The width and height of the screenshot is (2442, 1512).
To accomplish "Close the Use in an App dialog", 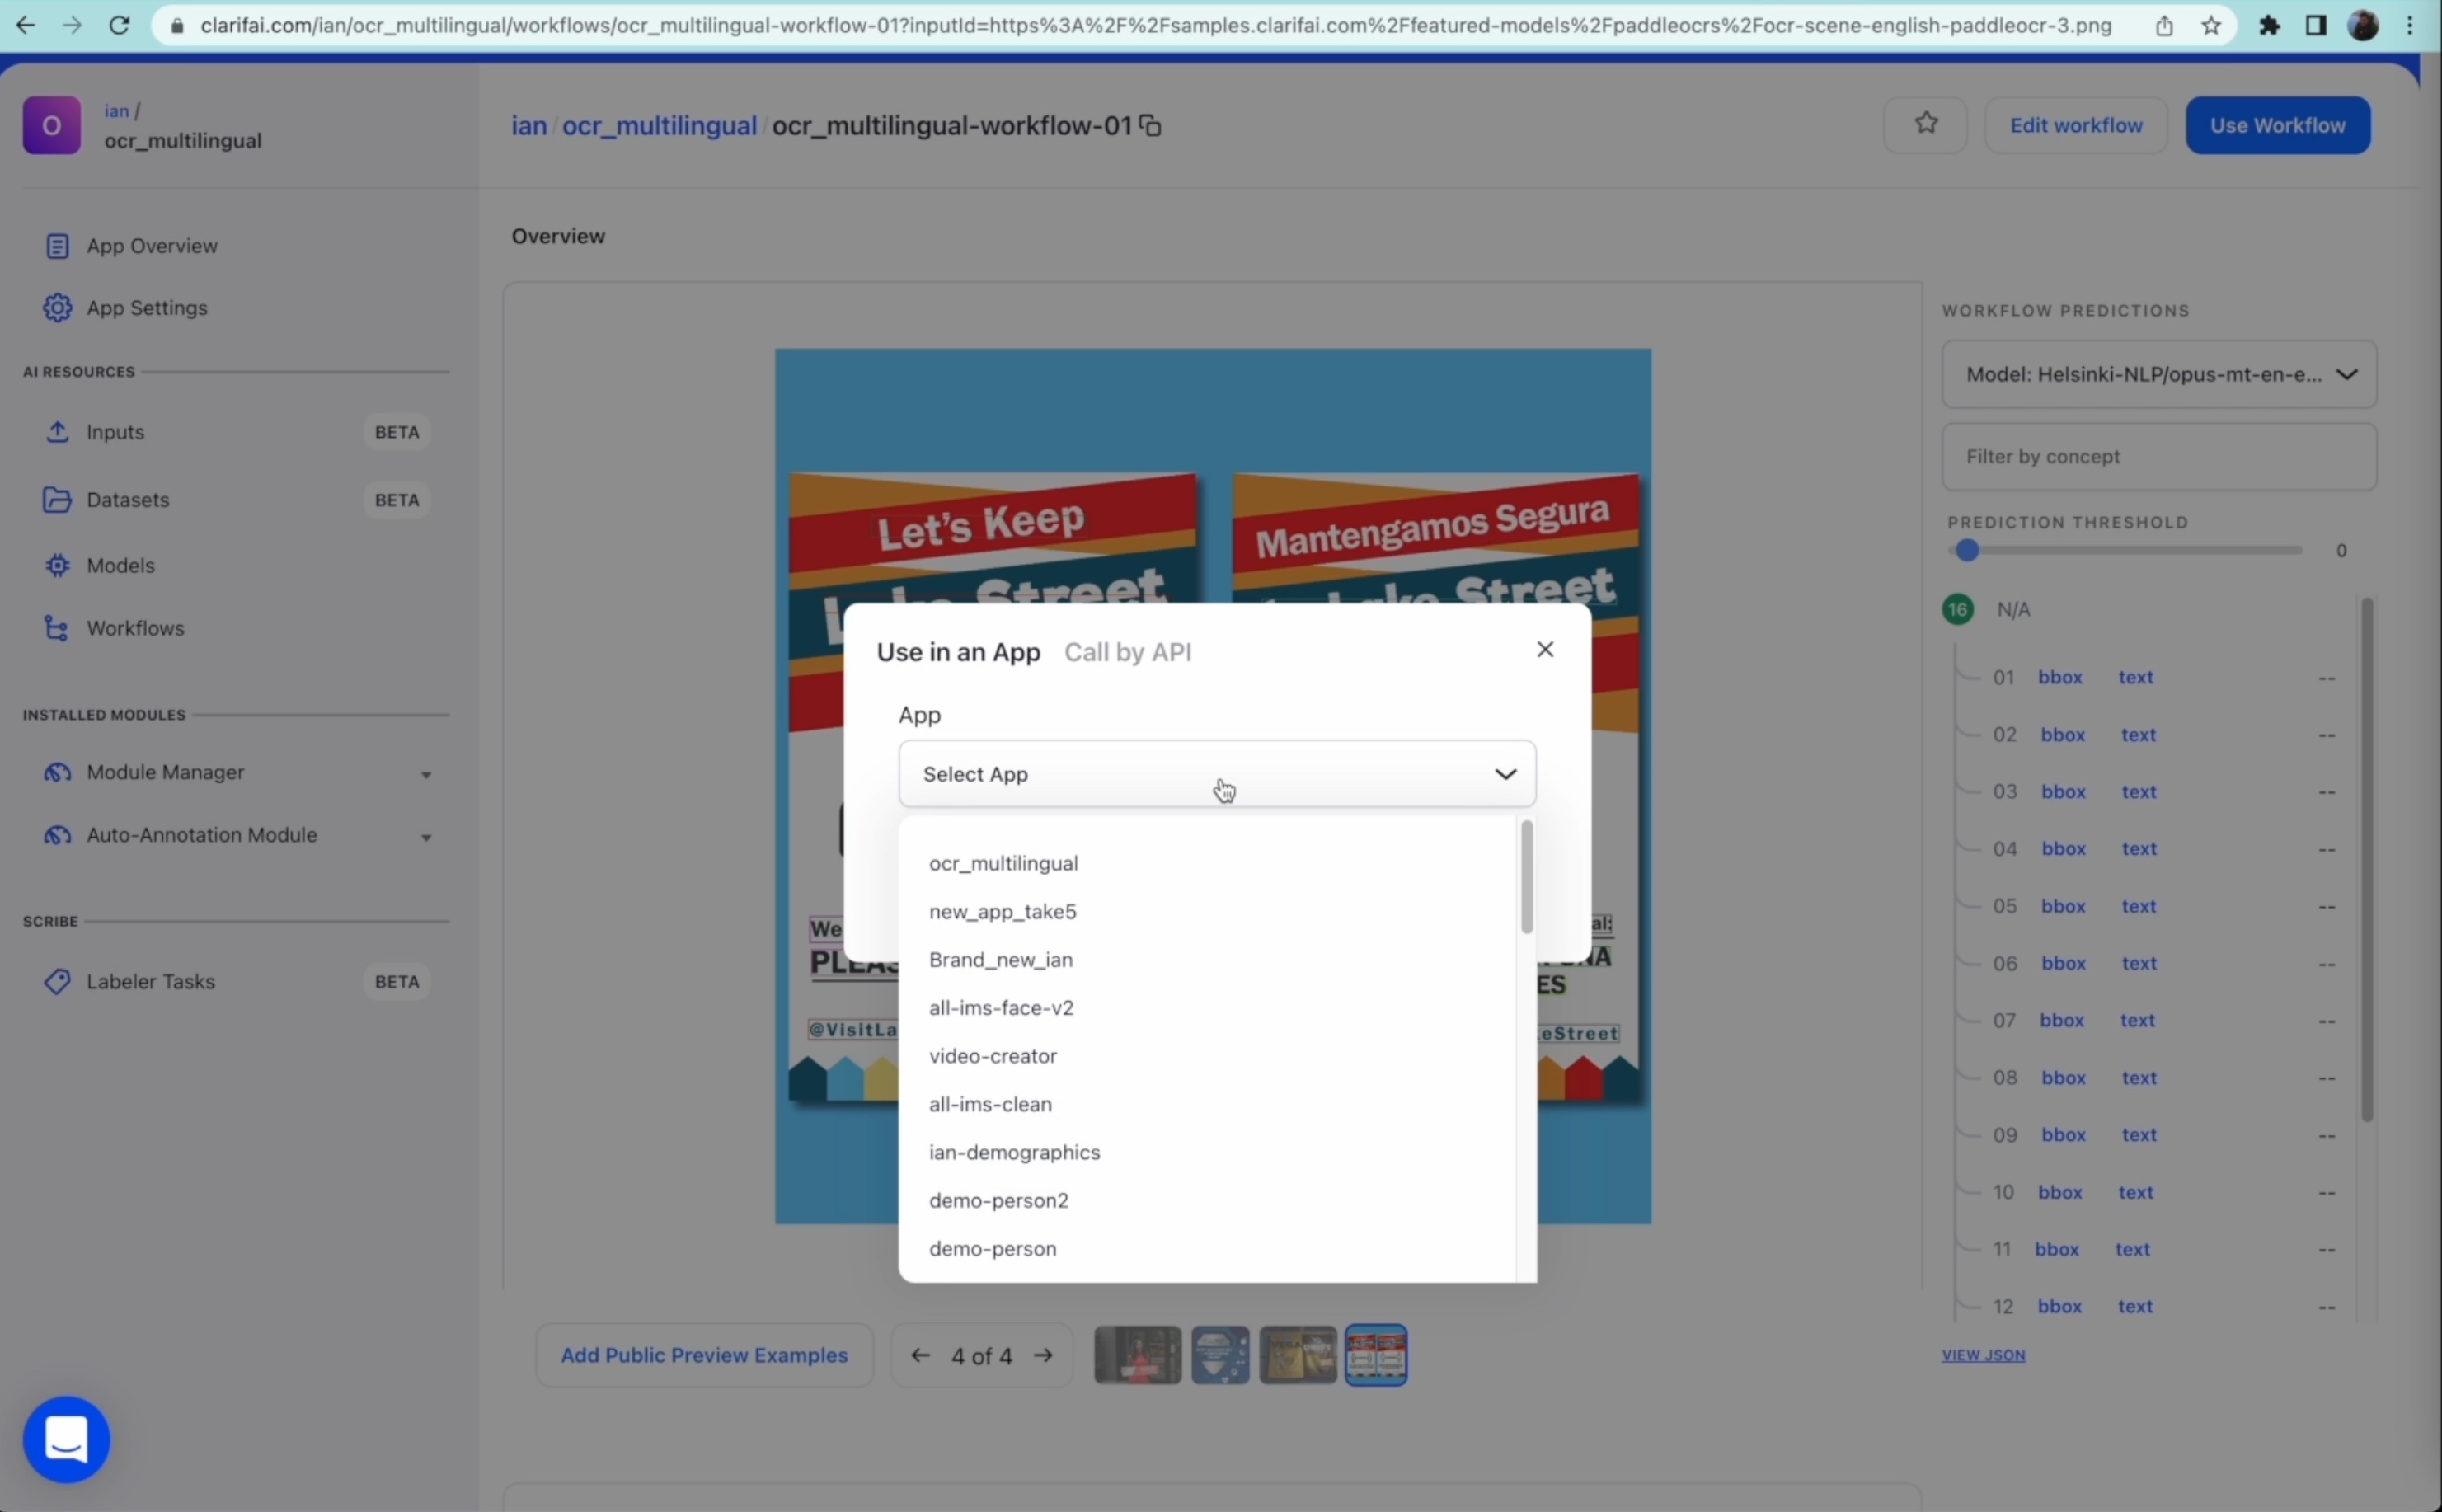I will [x=1544, y=650].
